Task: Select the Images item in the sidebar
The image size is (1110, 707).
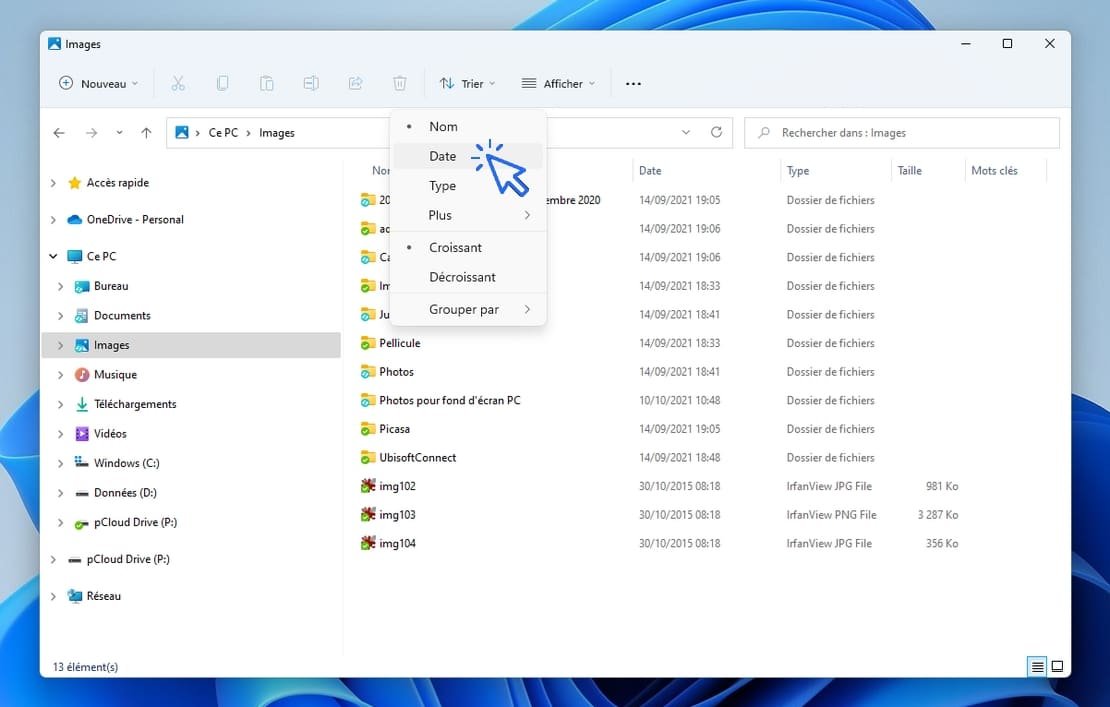Action: pyautogui.click(x=191, y=345)
